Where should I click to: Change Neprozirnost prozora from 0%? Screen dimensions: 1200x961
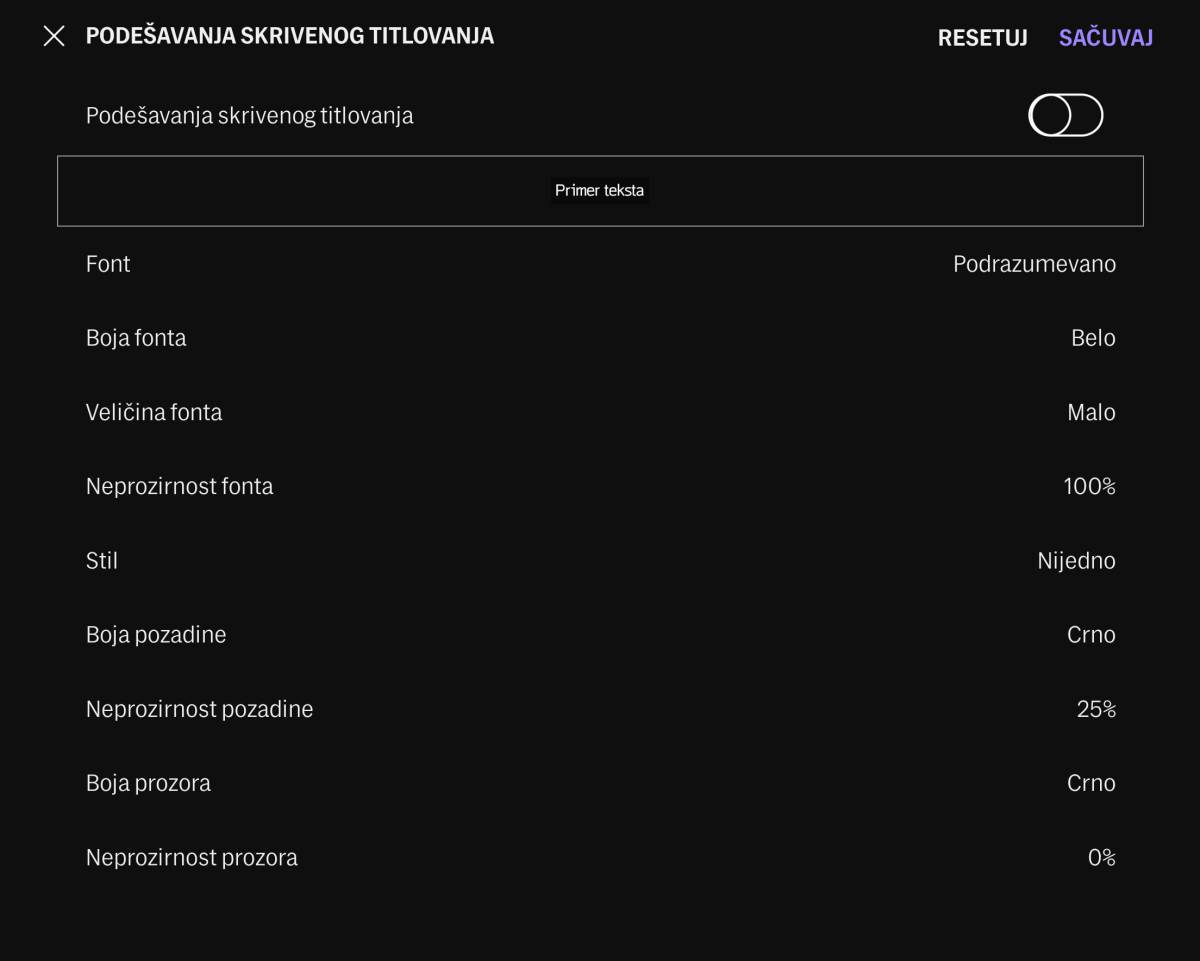[600, 857]
